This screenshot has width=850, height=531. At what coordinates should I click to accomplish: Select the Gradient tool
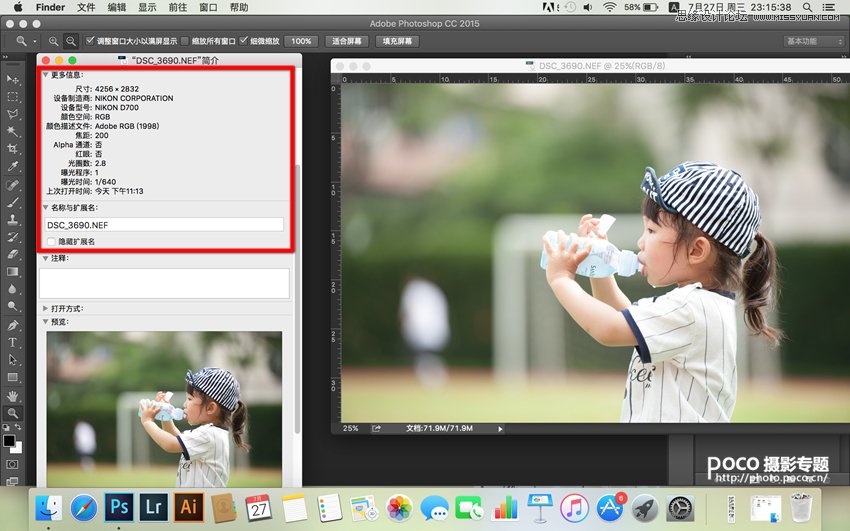pos(12,271)
